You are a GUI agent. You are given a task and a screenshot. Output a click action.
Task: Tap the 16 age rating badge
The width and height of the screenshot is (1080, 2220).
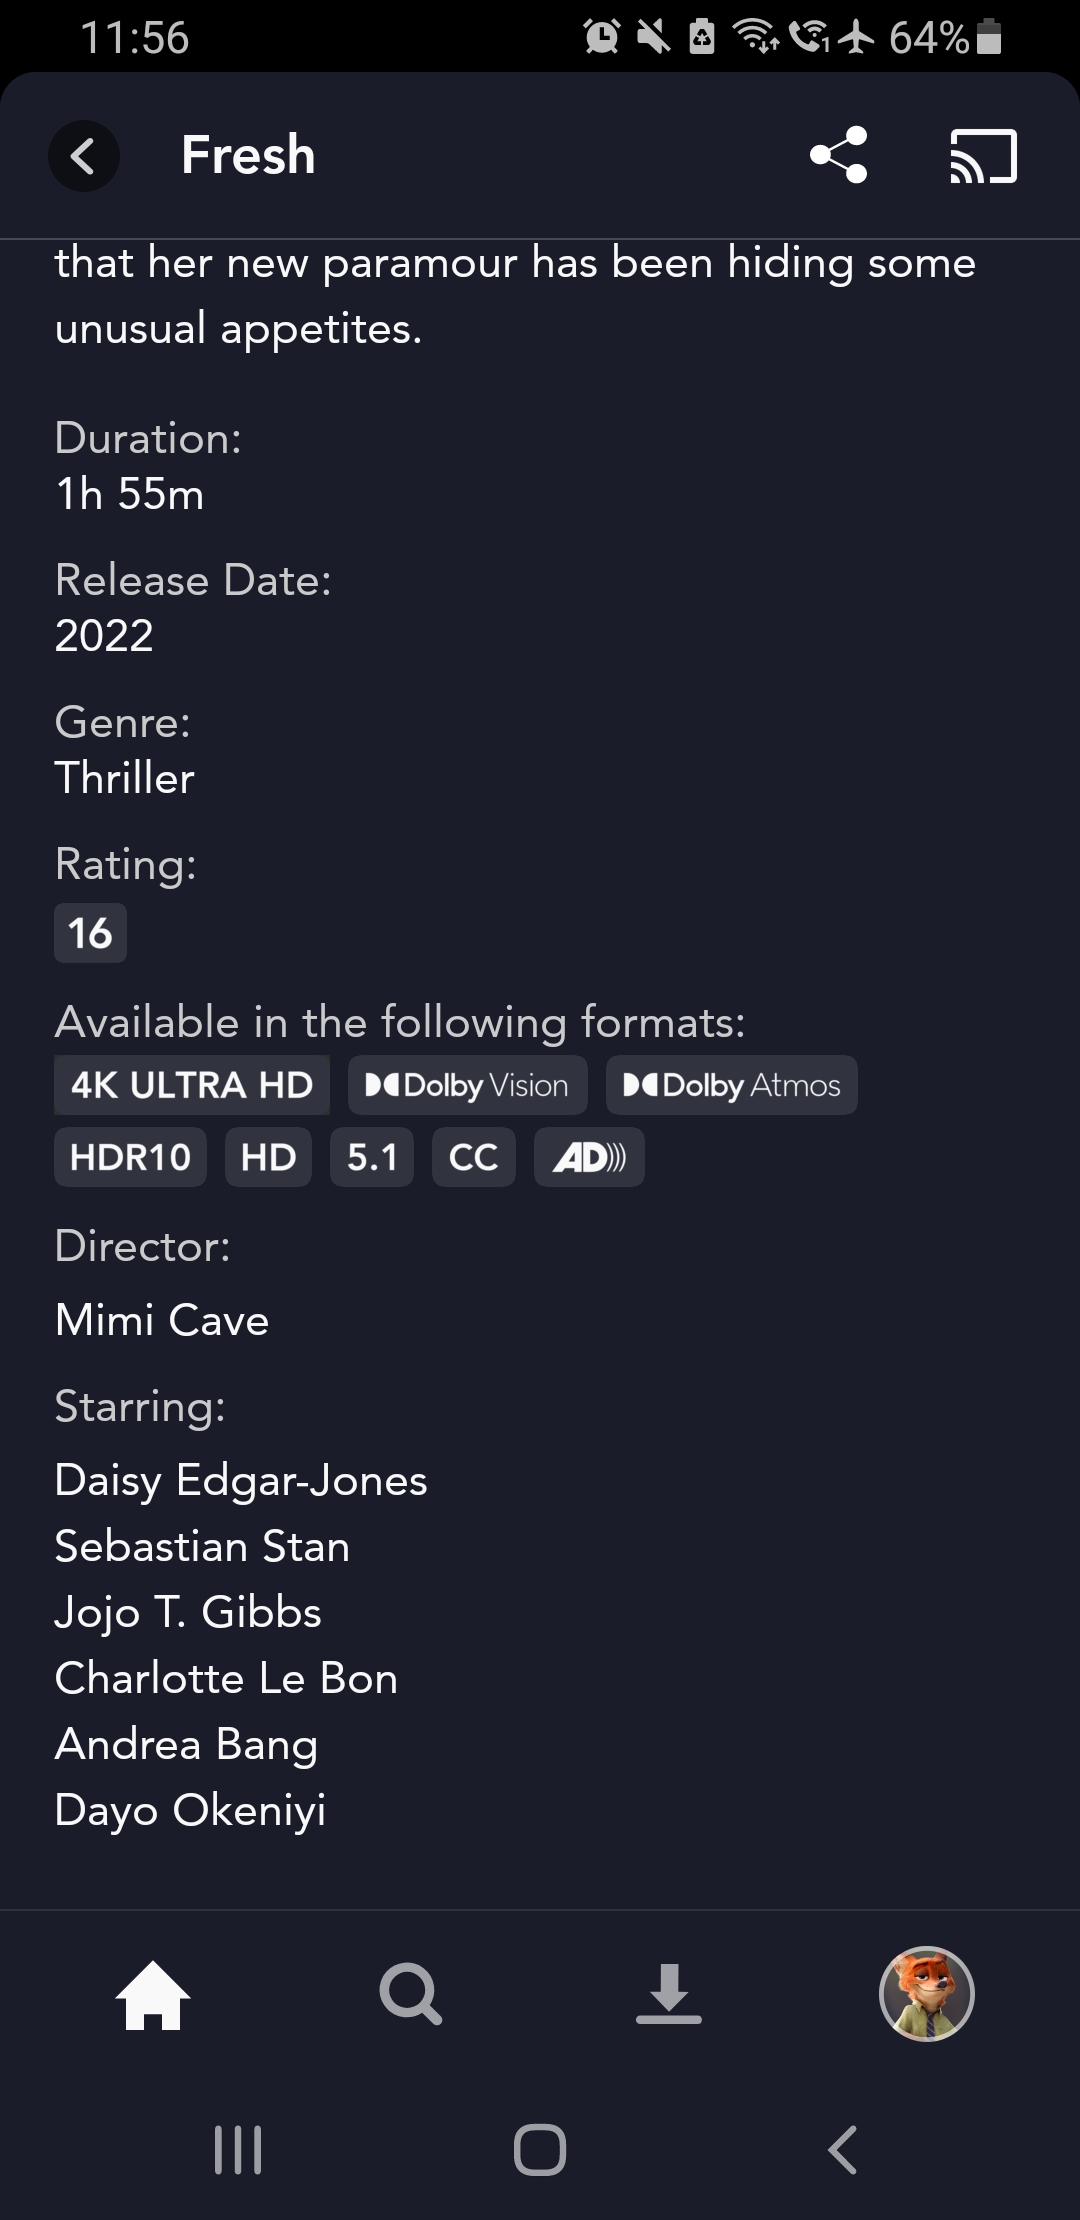(90, 933)
